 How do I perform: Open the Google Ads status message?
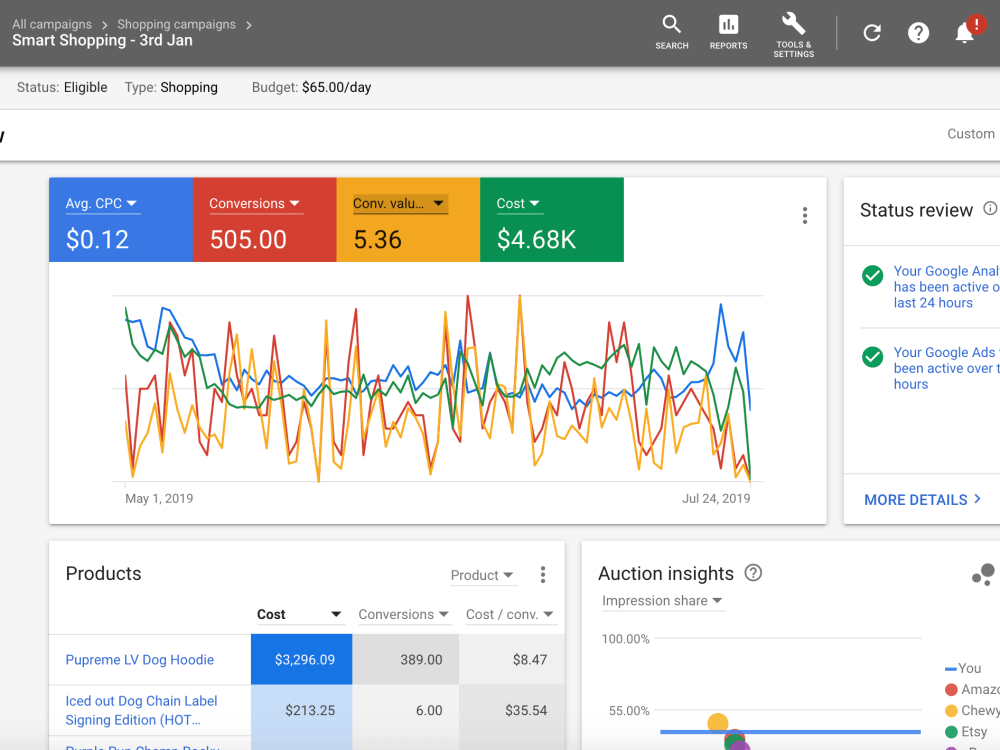click(946, 368)
